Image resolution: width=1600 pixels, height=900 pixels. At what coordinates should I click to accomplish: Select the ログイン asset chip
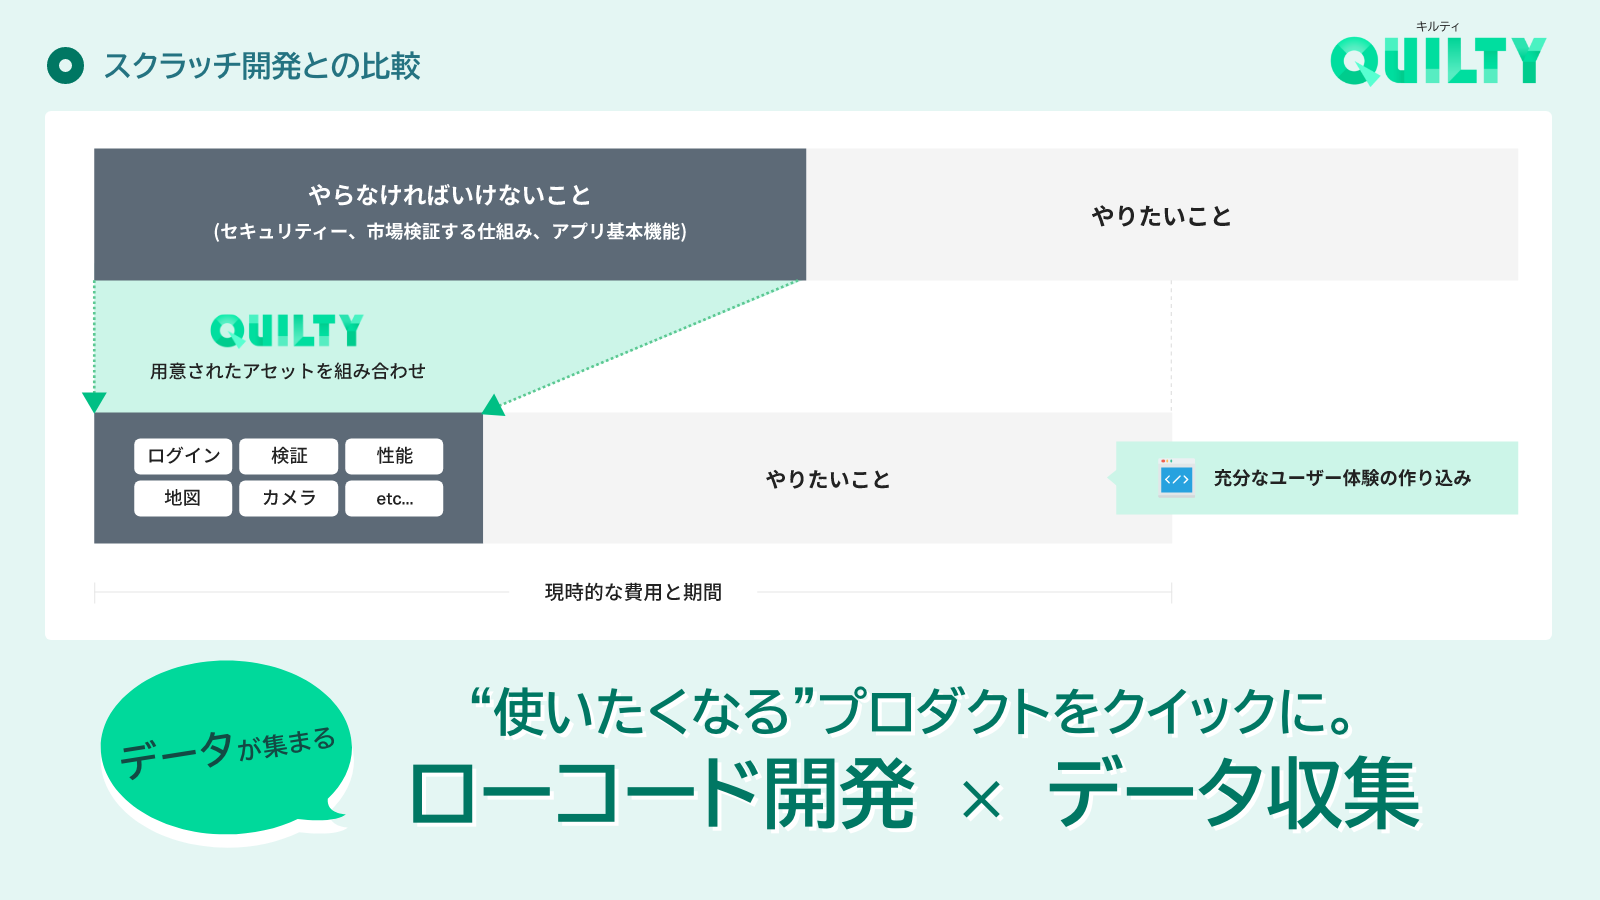[183, 456]
